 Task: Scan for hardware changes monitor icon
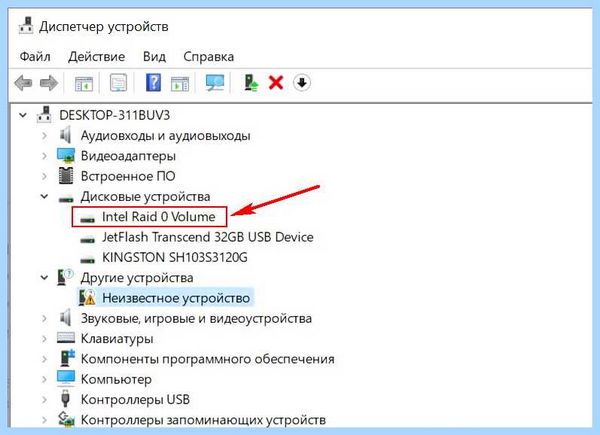coord(215,83)
